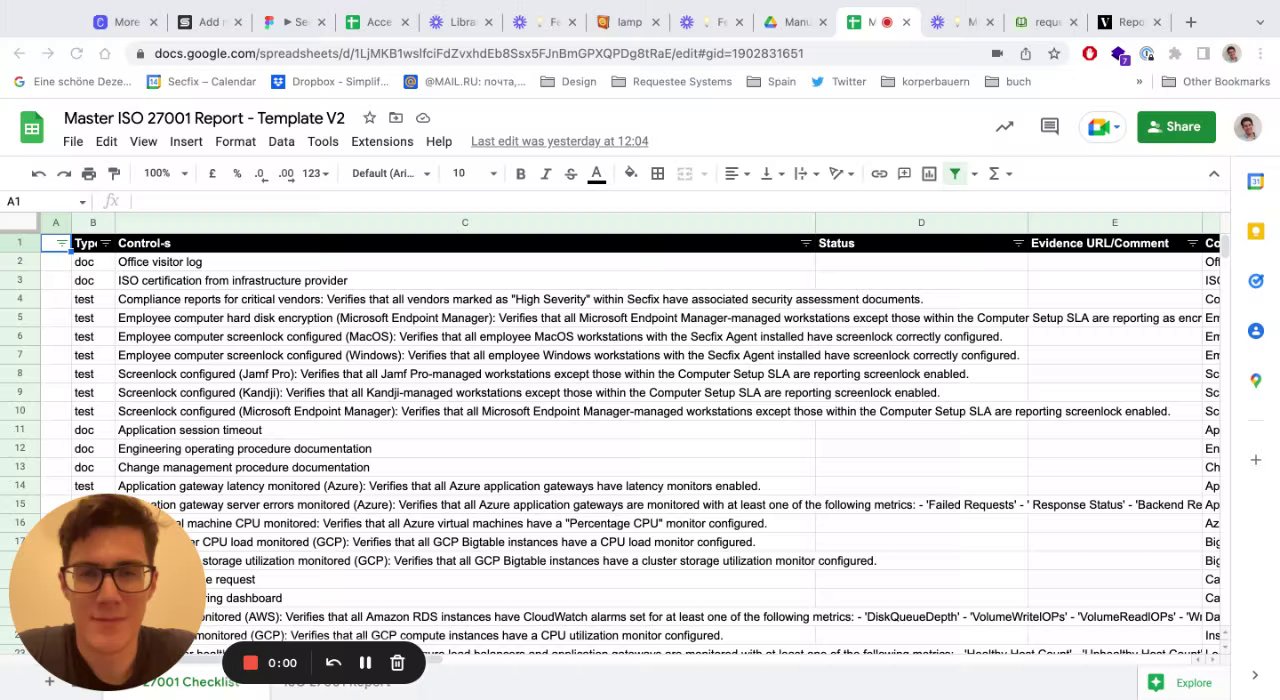
Task: Open comment history icon
Action: click(1049, 127)
